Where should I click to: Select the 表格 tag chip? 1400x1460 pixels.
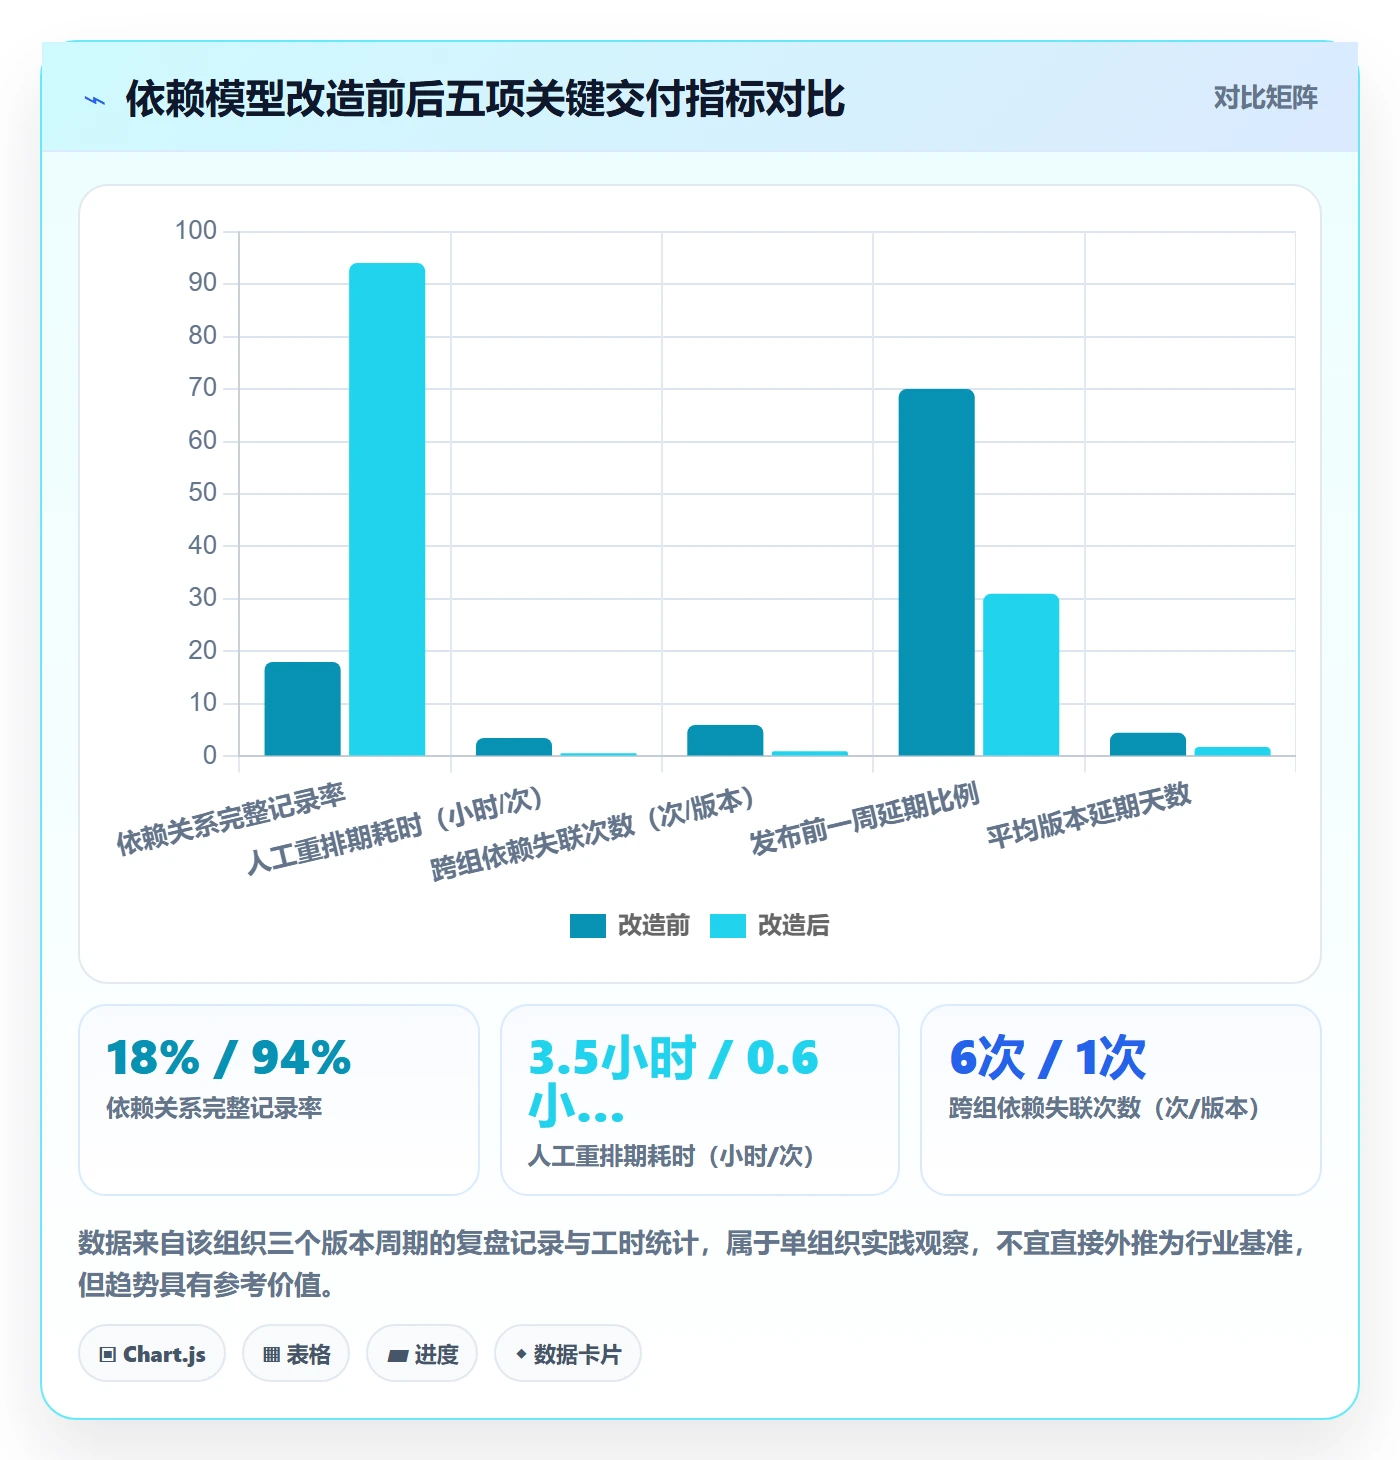point(296,1354)
